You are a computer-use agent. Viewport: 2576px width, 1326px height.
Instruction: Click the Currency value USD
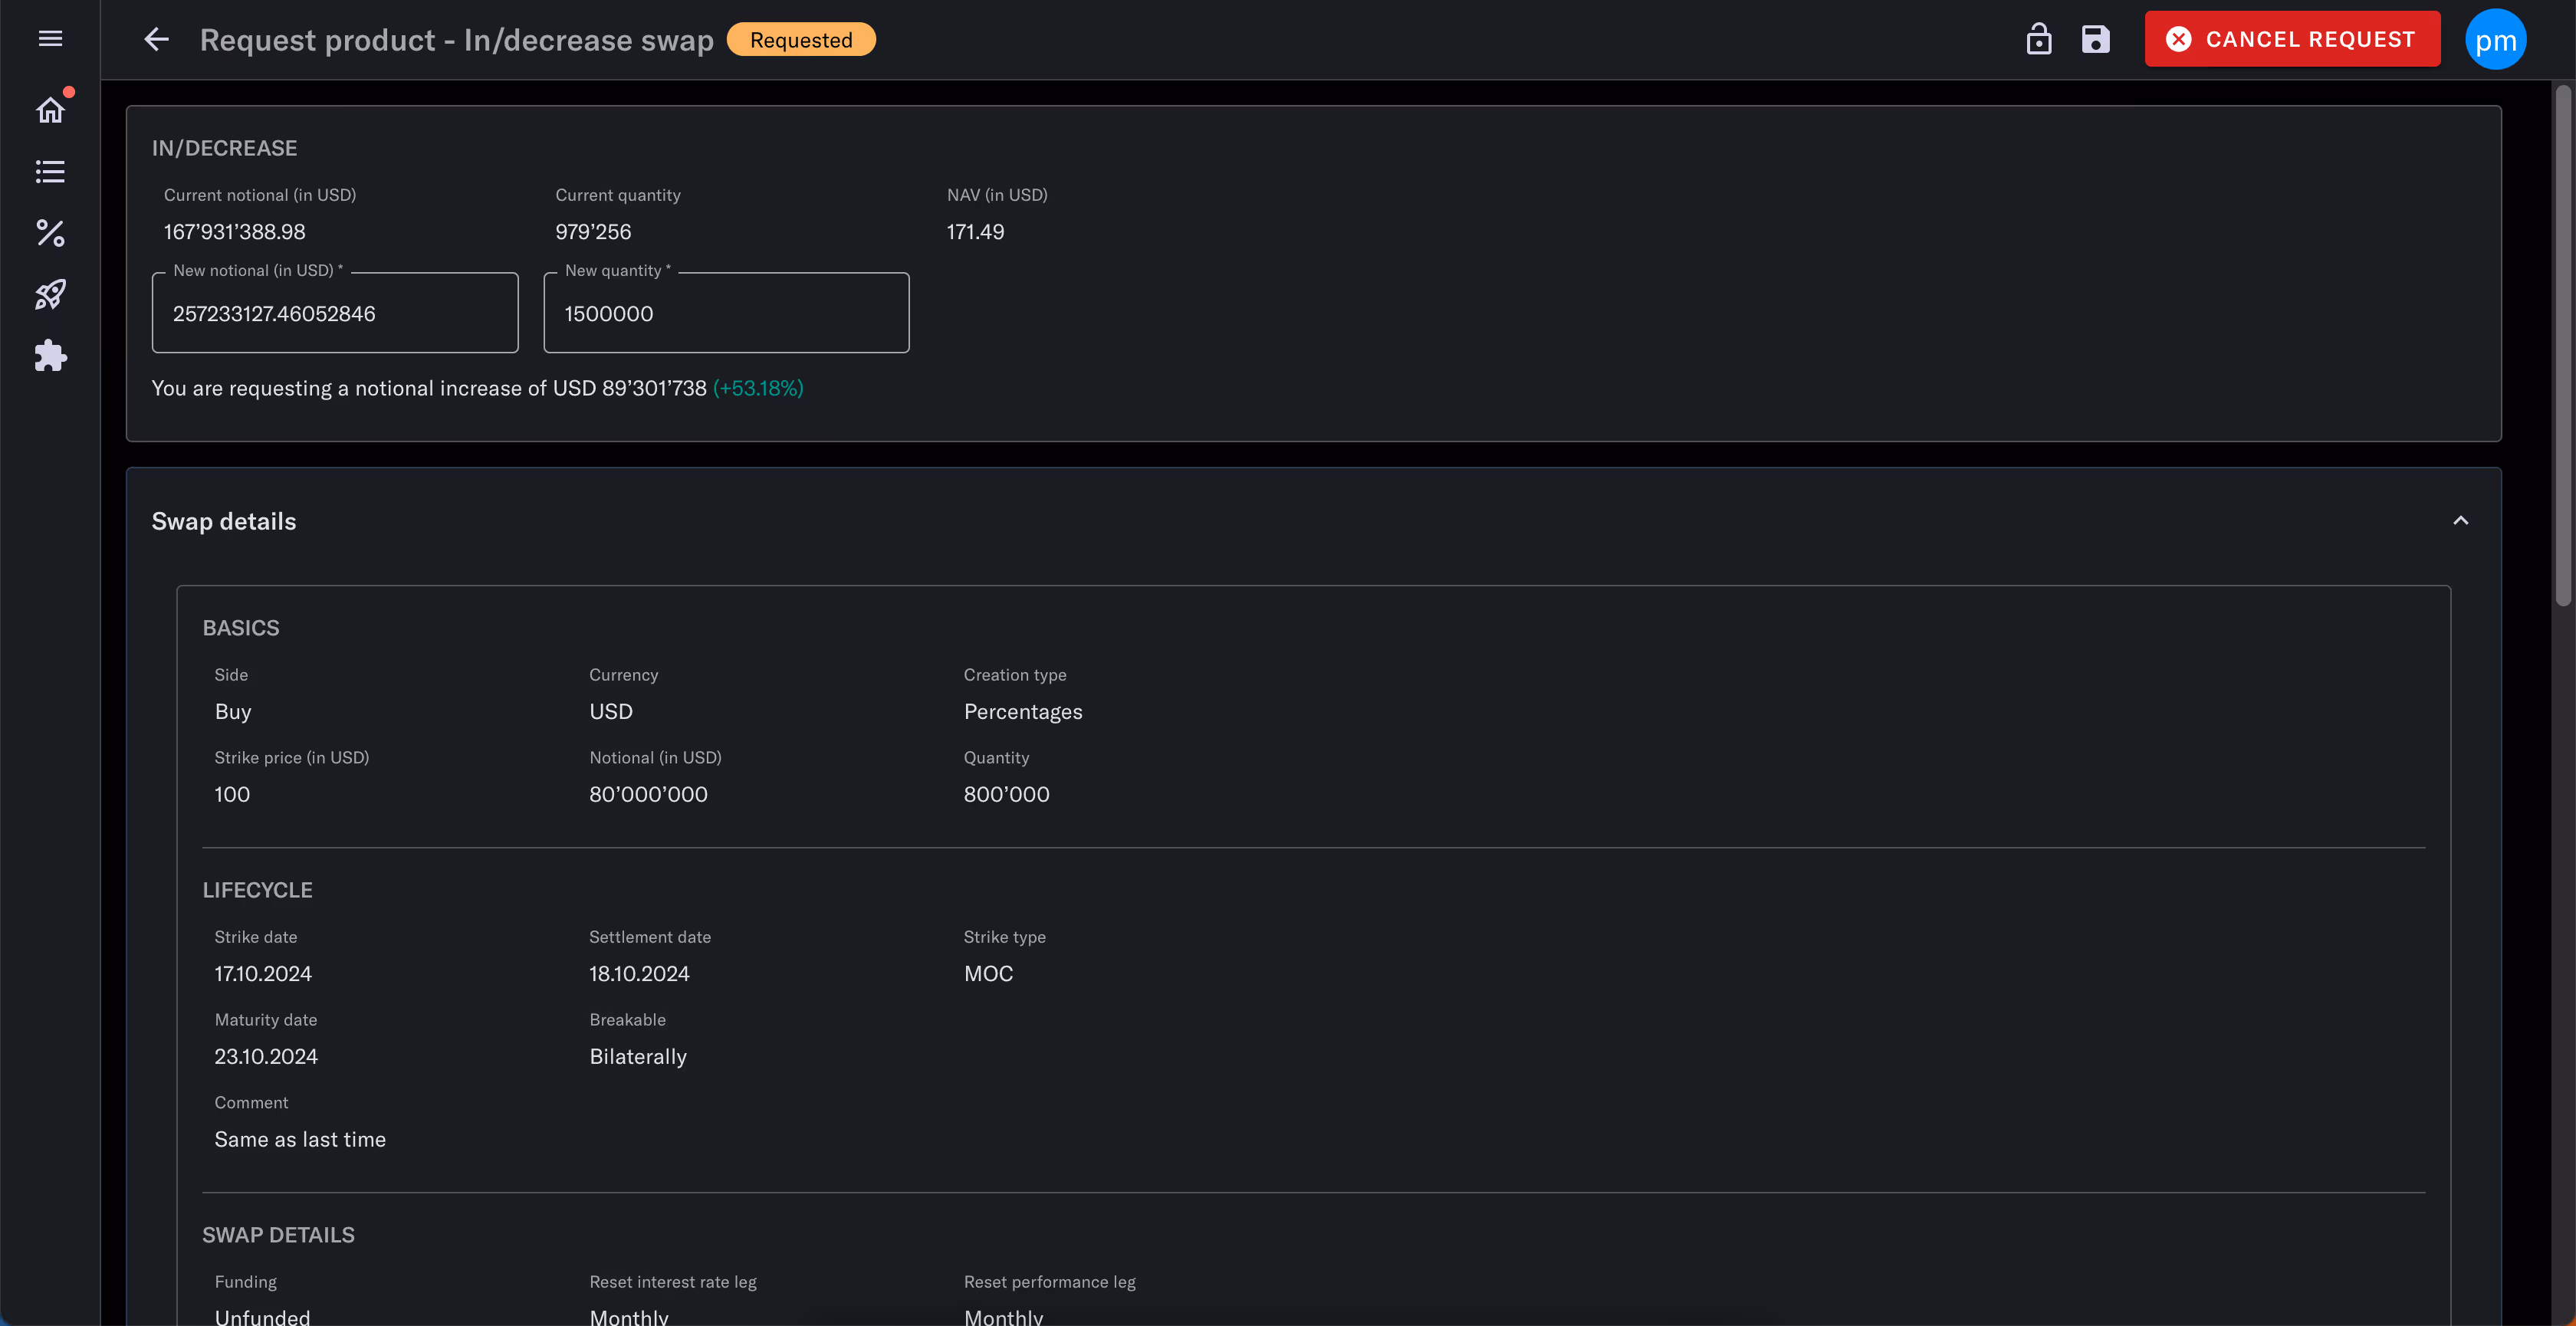[x=611, y=712]
